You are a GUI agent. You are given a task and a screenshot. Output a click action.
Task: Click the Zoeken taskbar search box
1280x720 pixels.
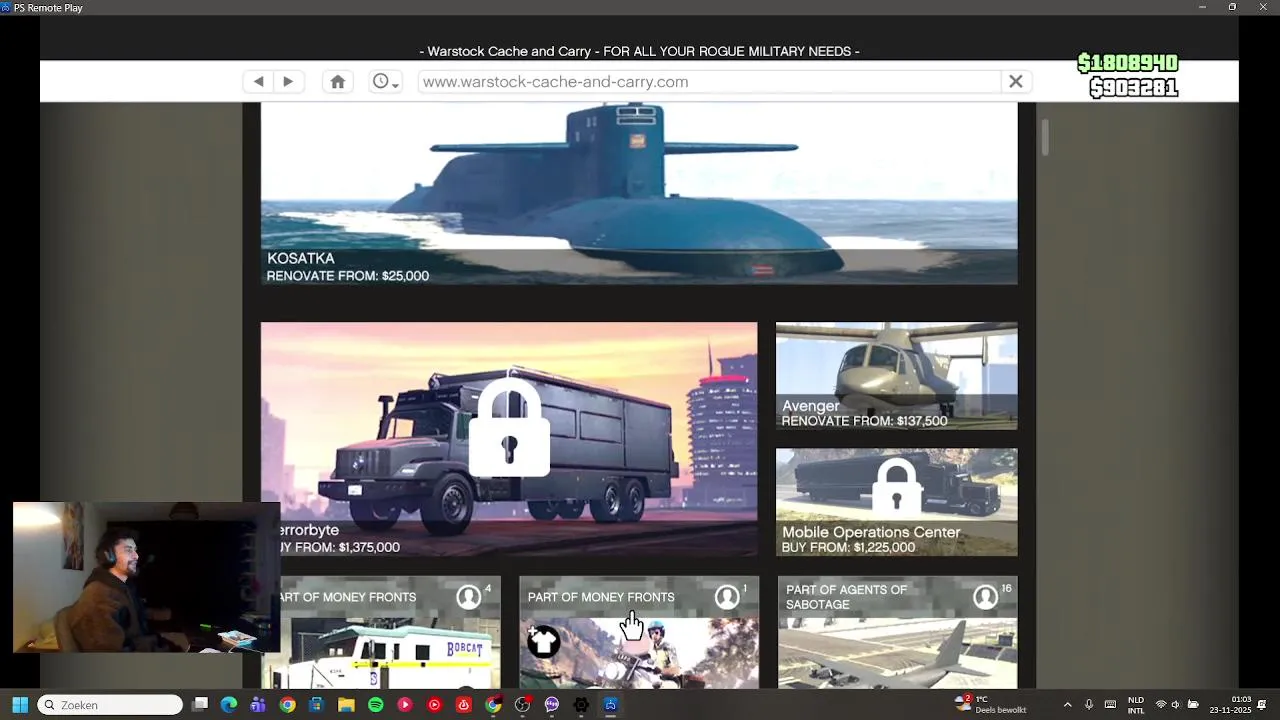tap(110, 705)
